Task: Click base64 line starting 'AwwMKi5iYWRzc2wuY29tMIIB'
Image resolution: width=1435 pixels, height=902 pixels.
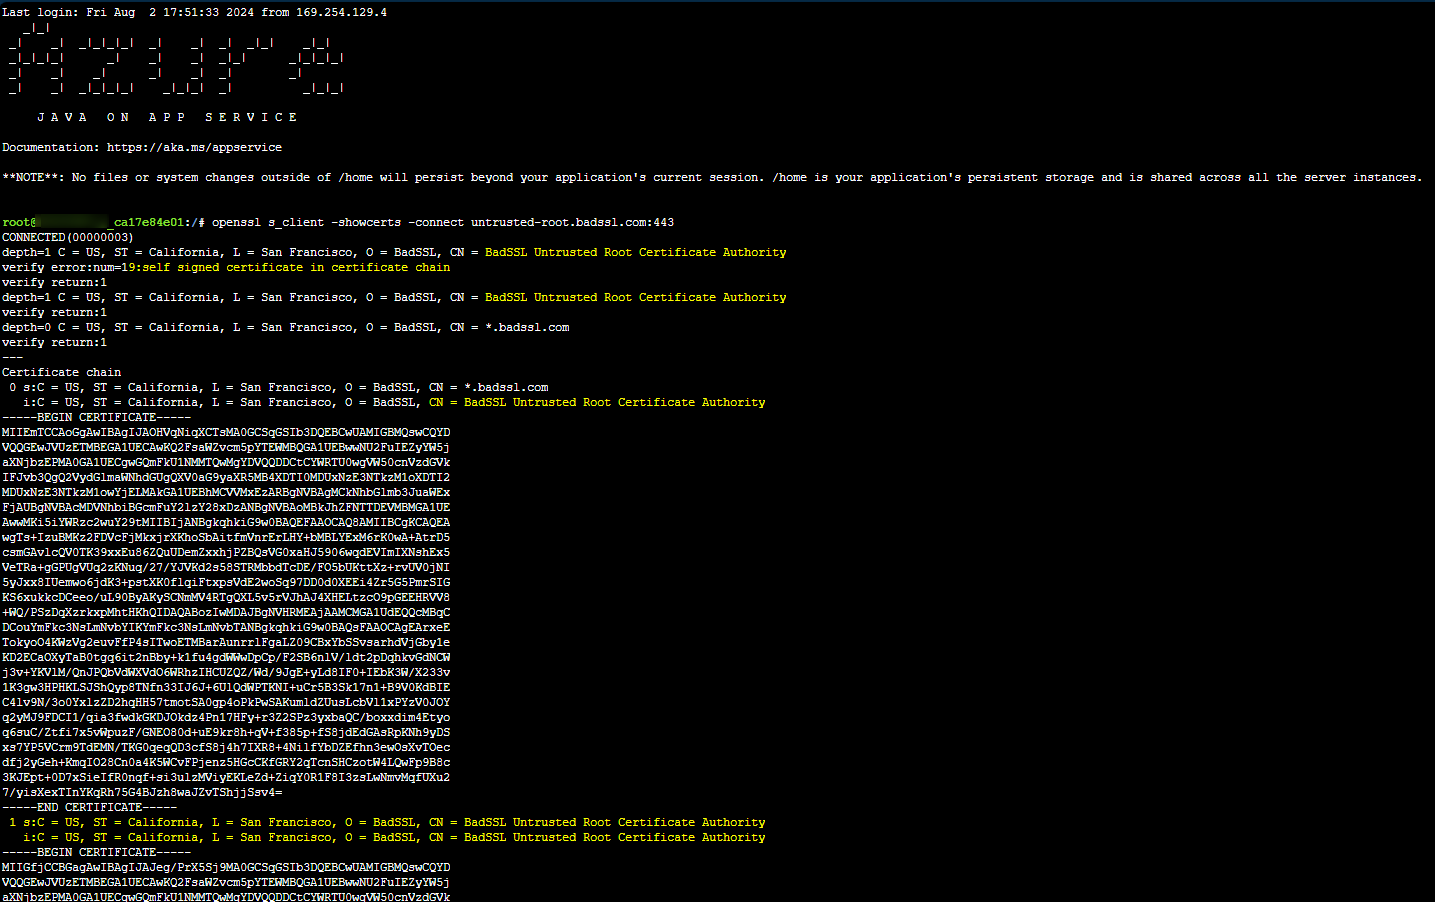Action: point(226,522)
